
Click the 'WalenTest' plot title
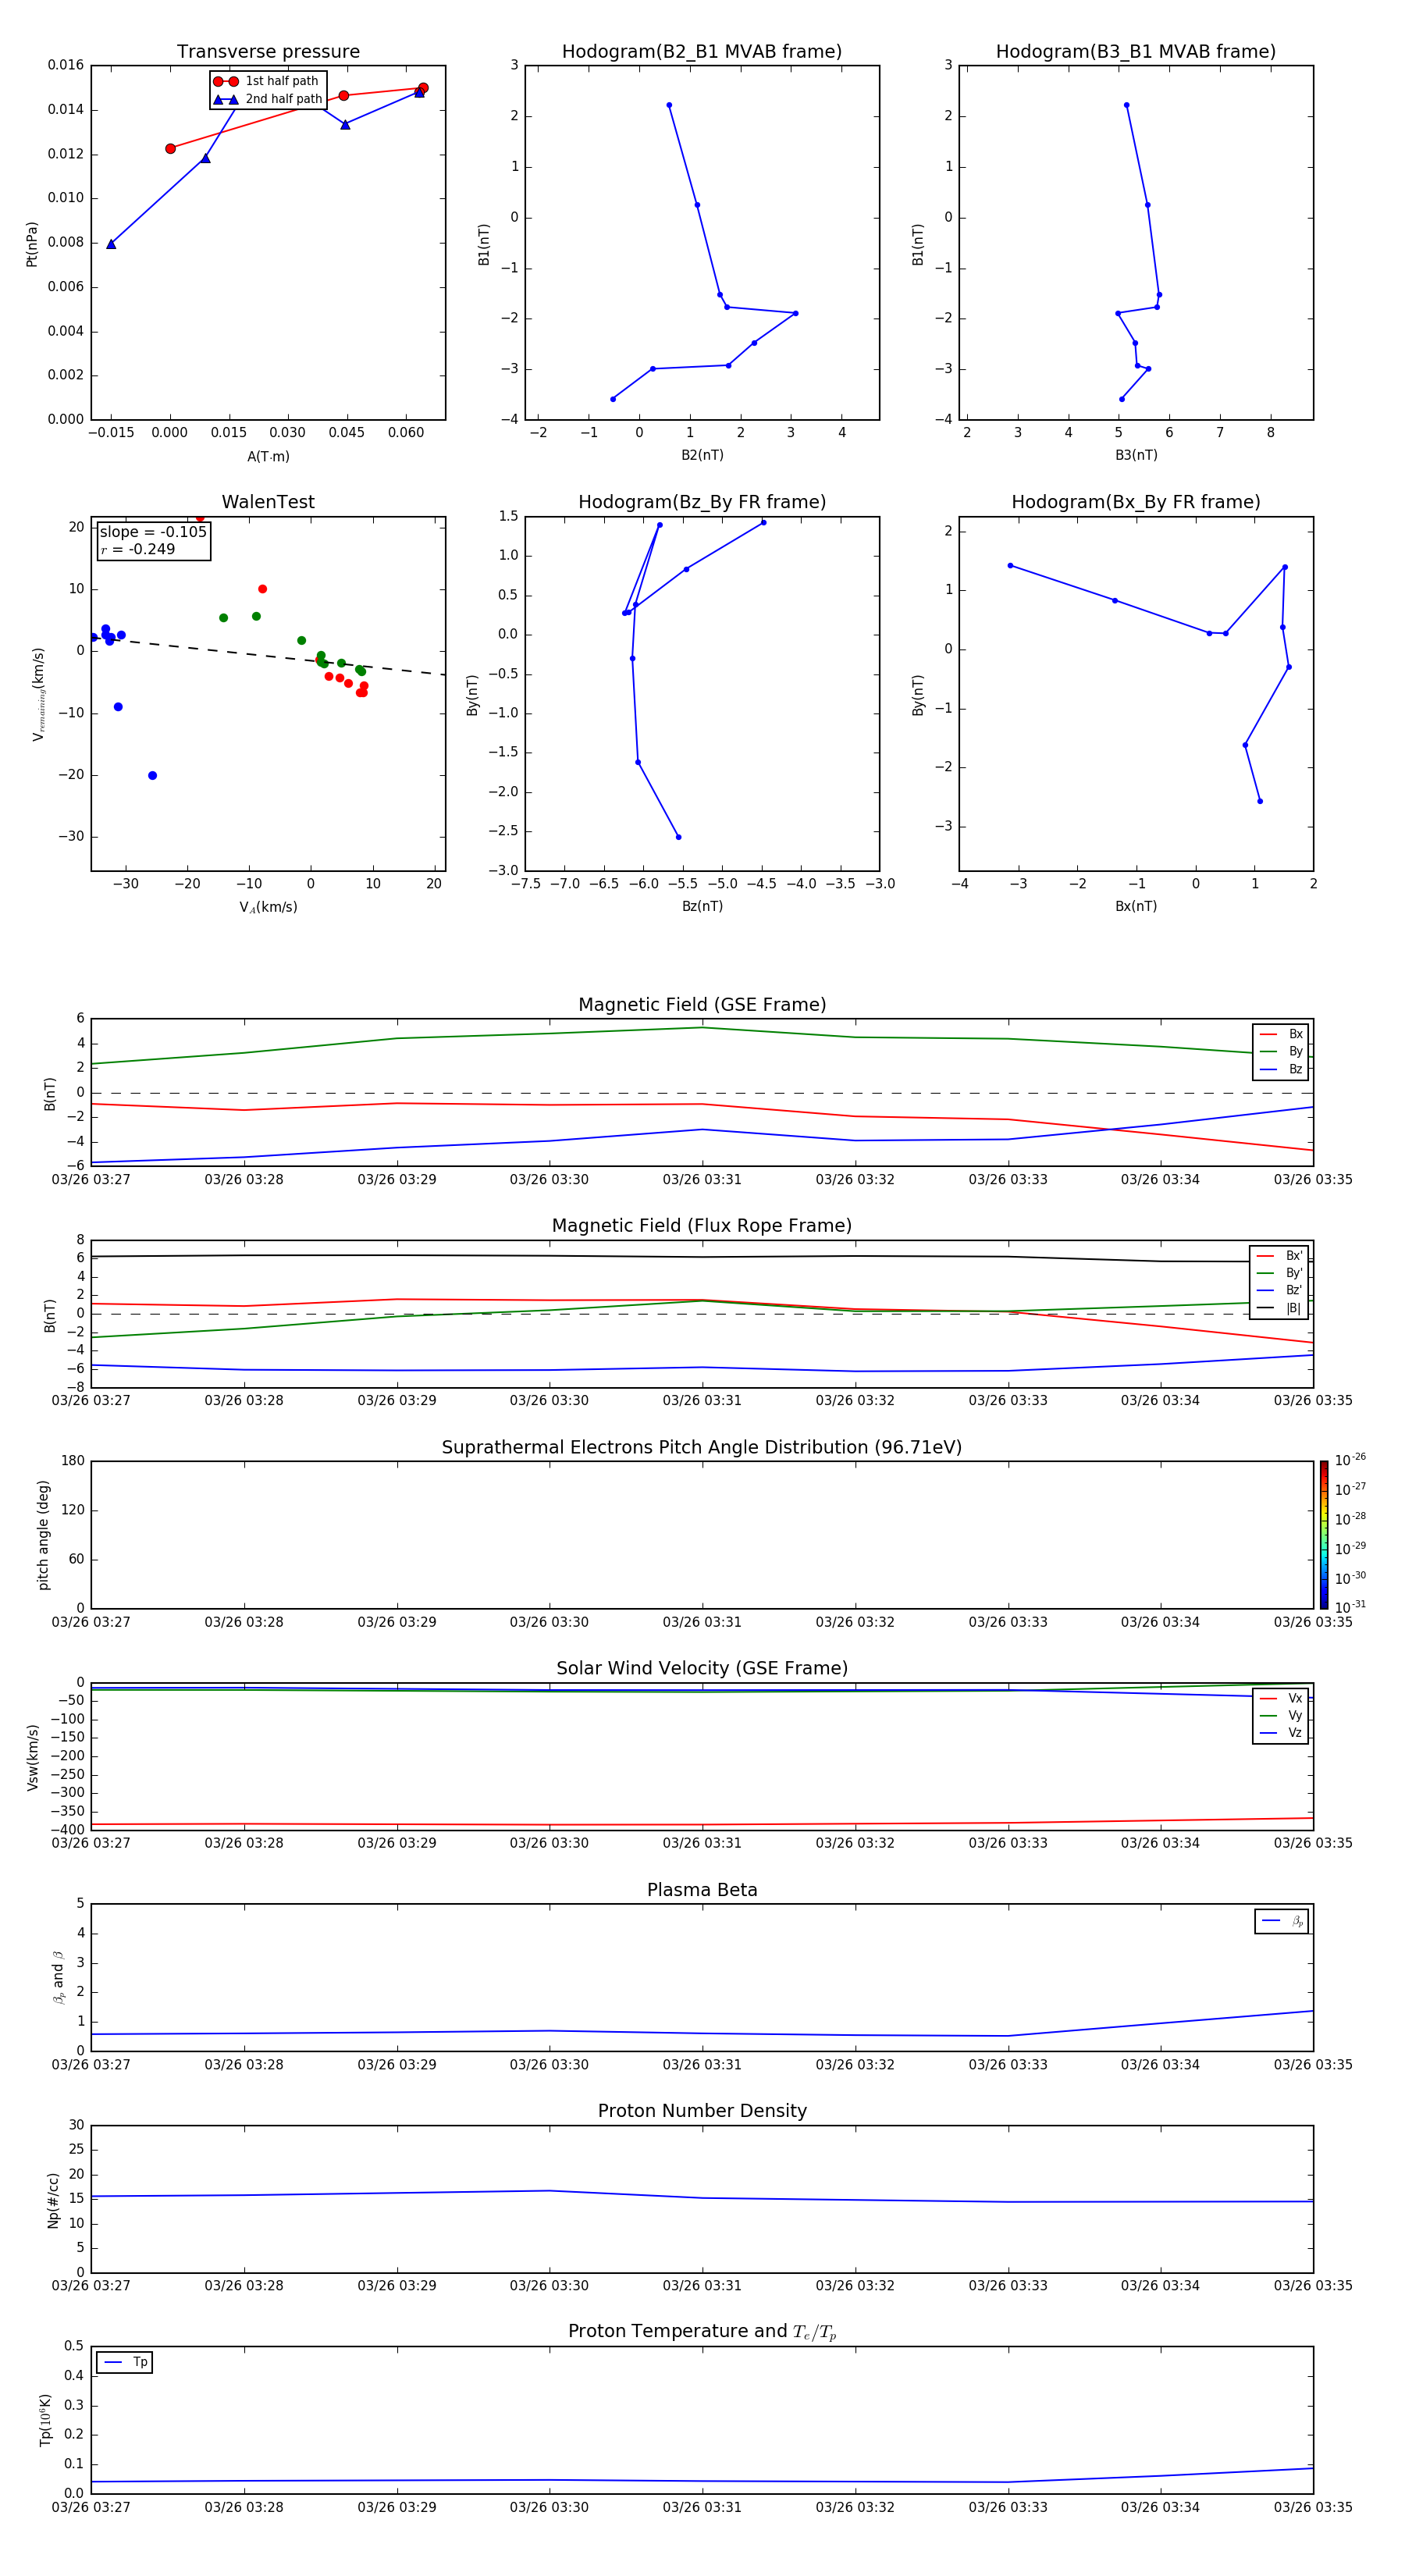pos(268,502)
